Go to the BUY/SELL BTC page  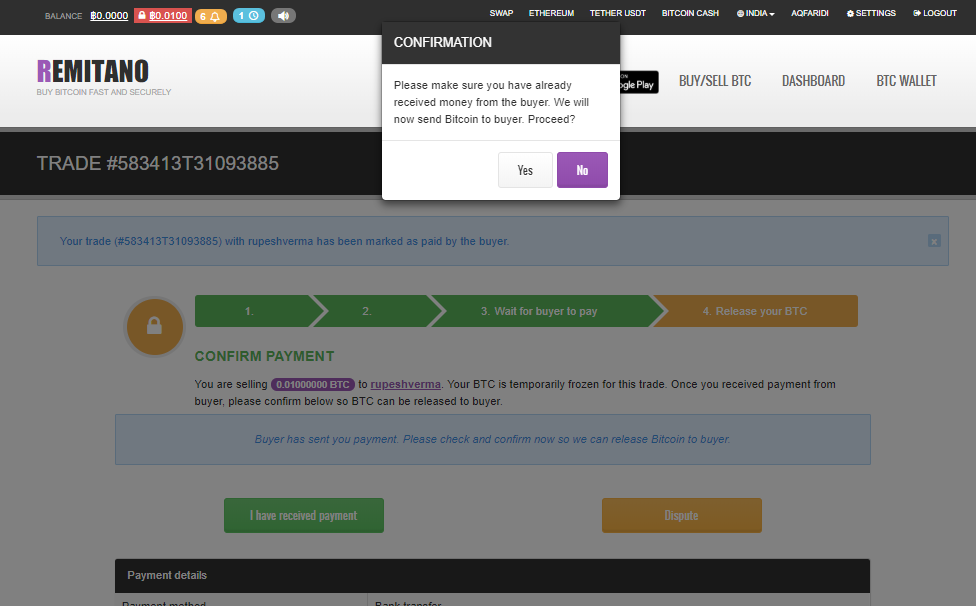[x=715, y=81]
